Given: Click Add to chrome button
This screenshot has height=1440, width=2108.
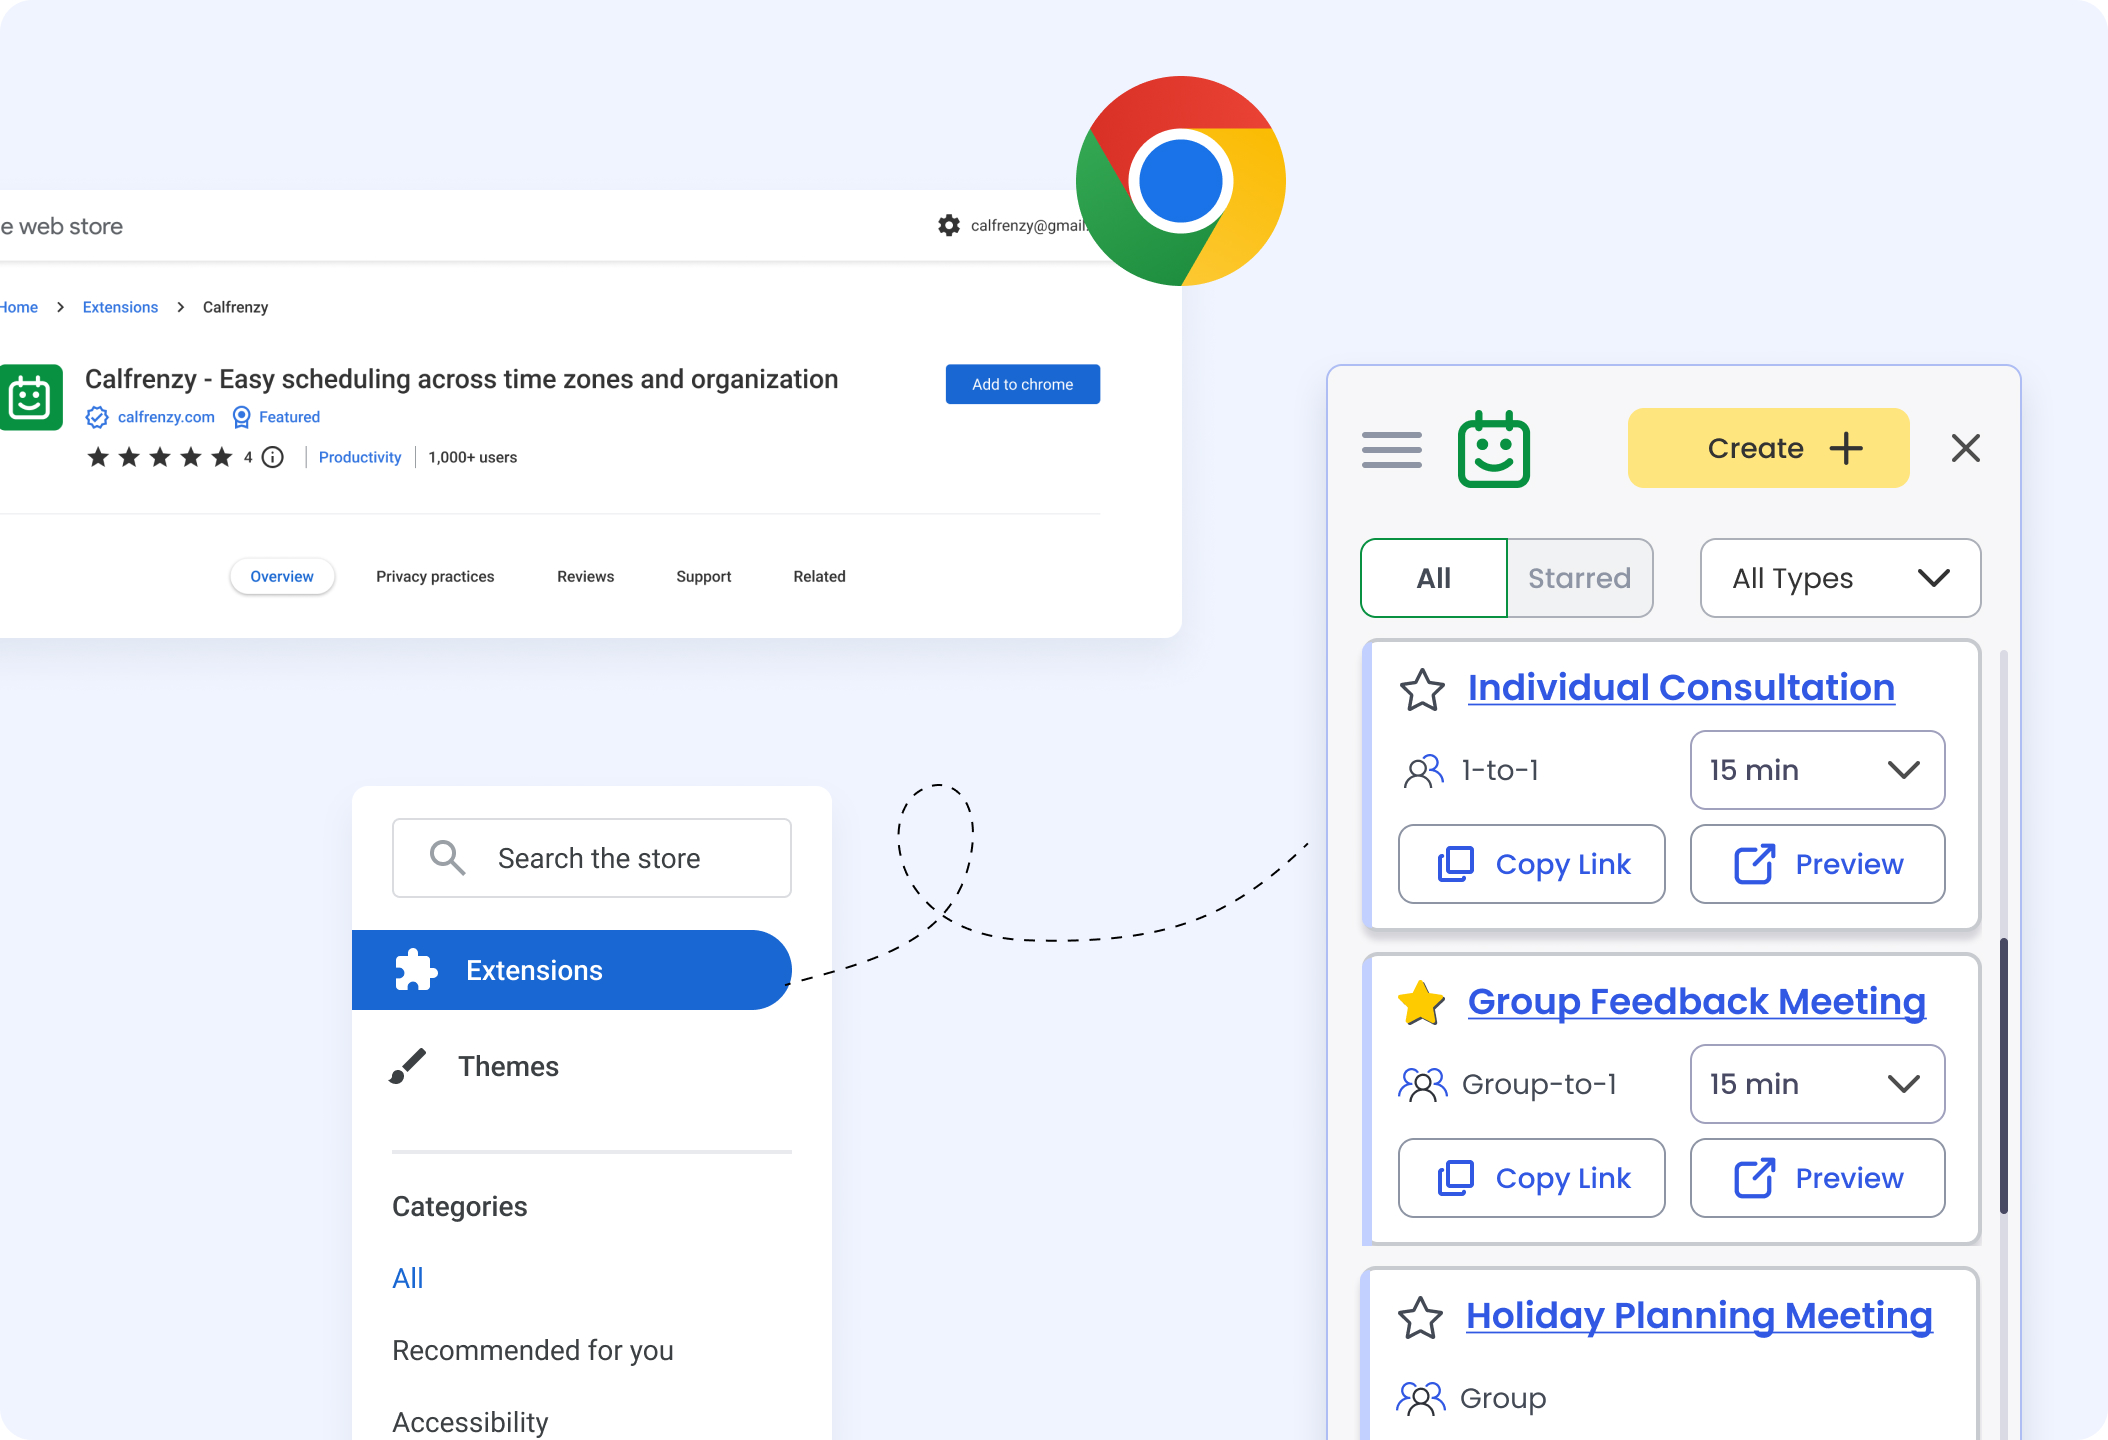Looking at the screenshot, I should [x=1022, y=384].
